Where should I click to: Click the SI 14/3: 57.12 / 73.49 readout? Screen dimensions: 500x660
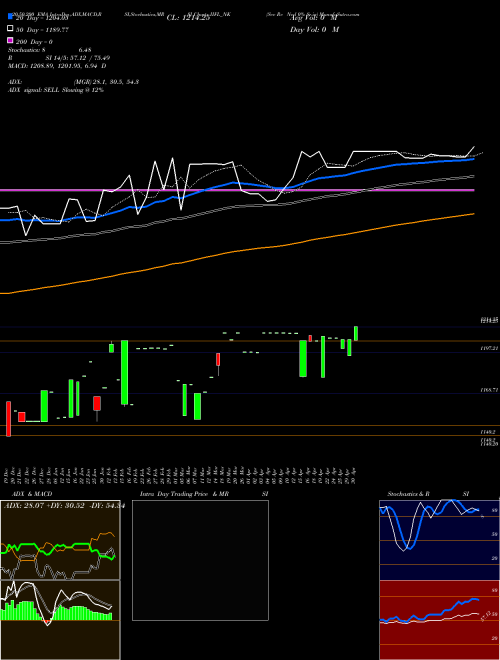point(77,58)
